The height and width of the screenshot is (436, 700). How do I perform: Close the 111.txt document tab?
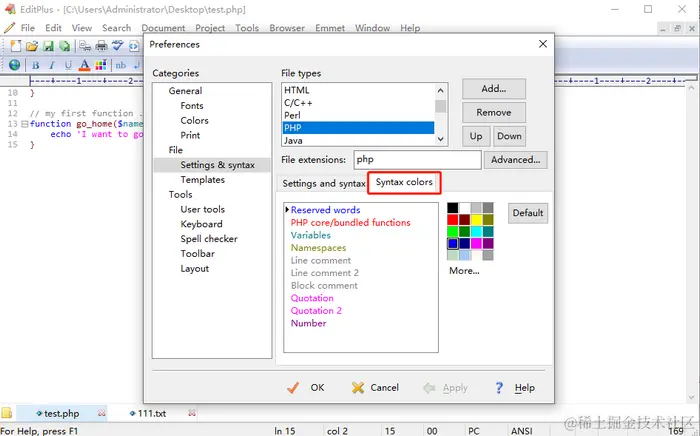(x=192, y=413)
